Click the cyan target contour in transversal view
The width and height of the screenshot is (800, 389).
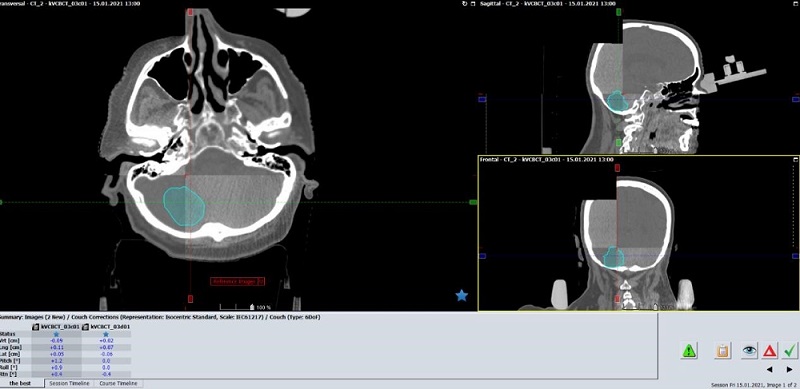coord(184,206)
